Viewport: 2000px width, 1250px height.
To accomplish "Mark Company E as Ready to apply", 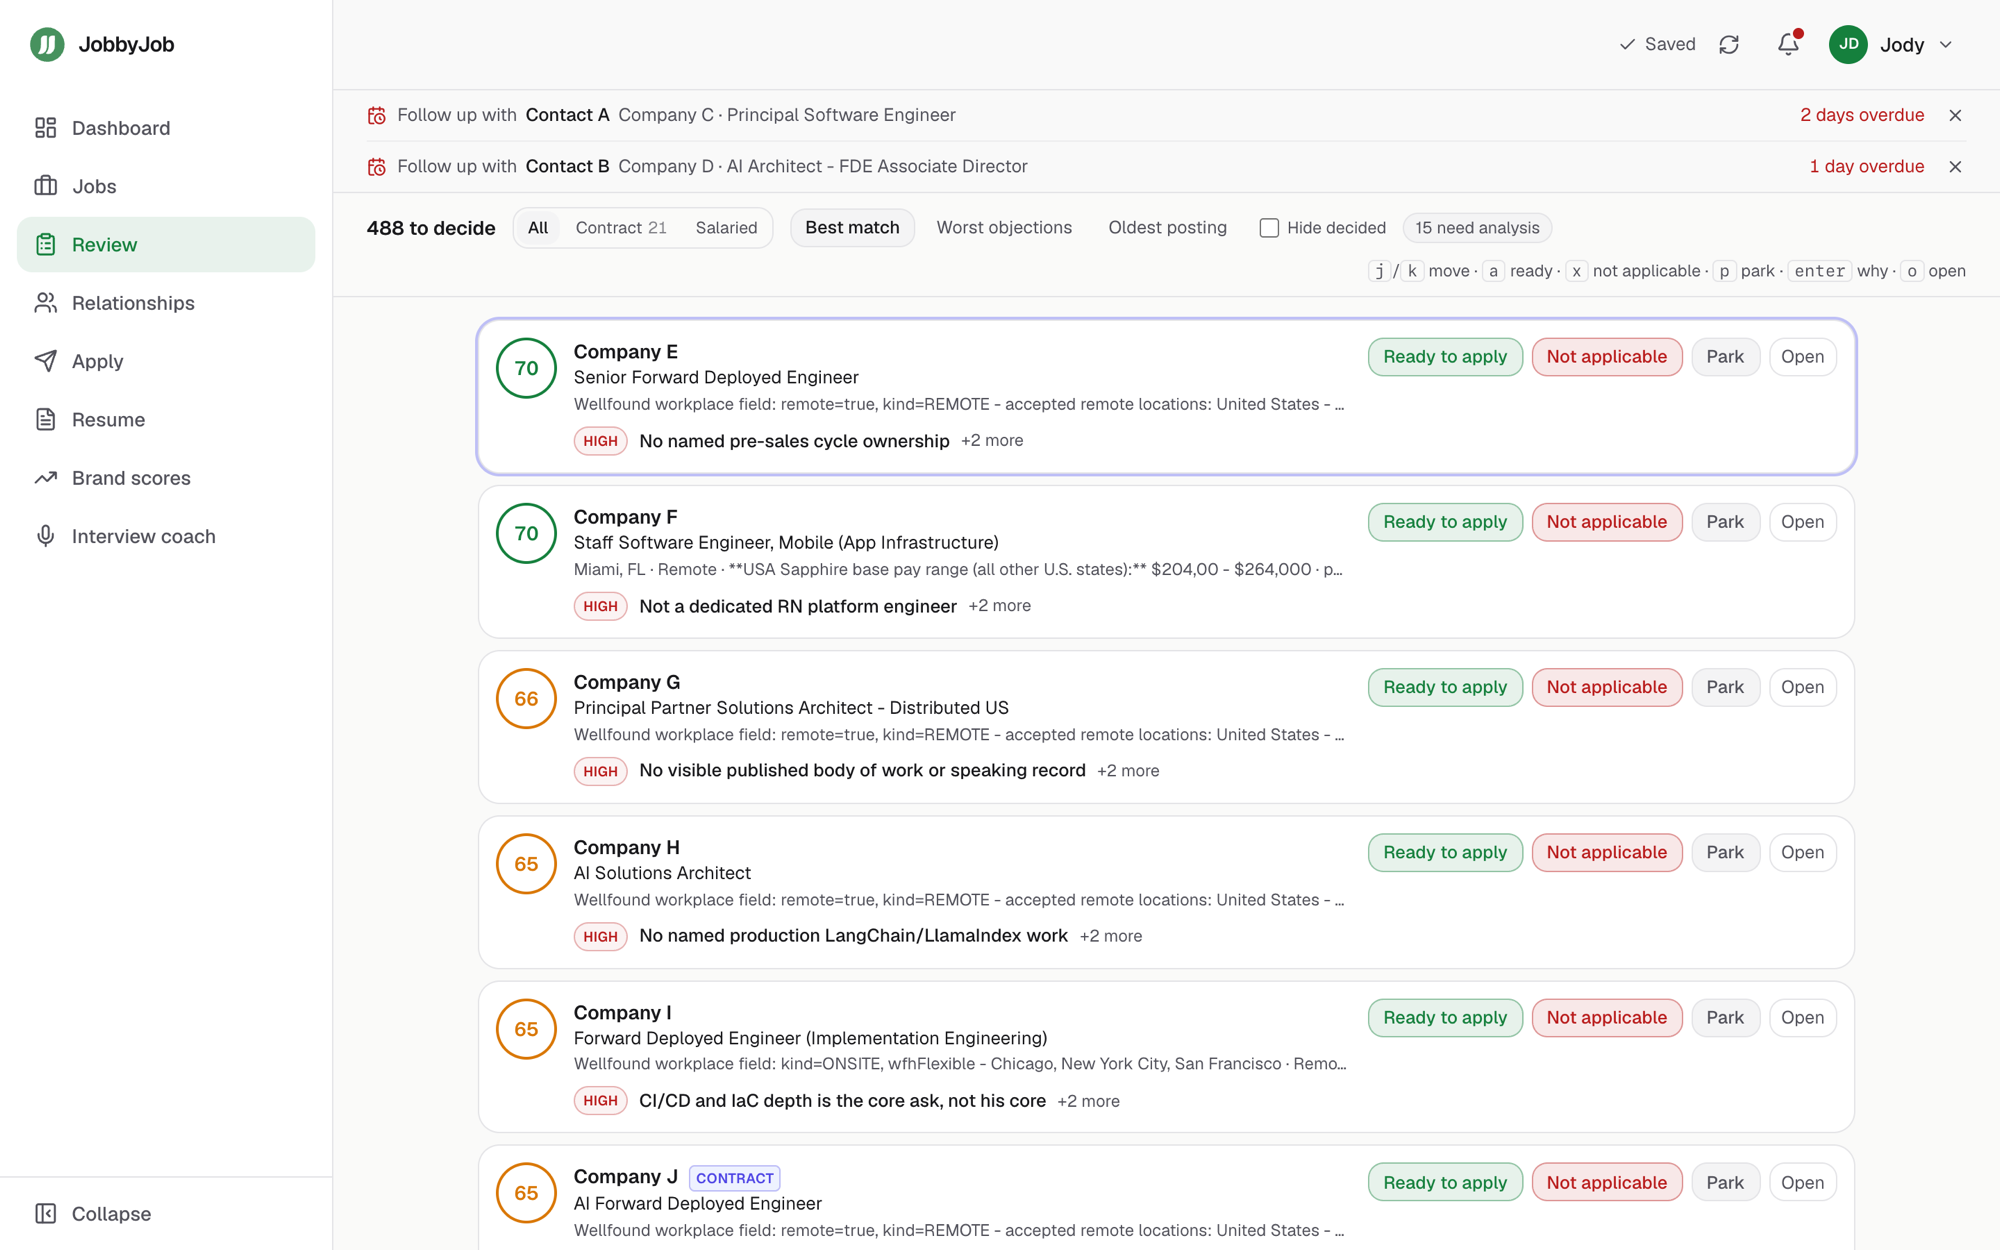I will [1445, 357].
